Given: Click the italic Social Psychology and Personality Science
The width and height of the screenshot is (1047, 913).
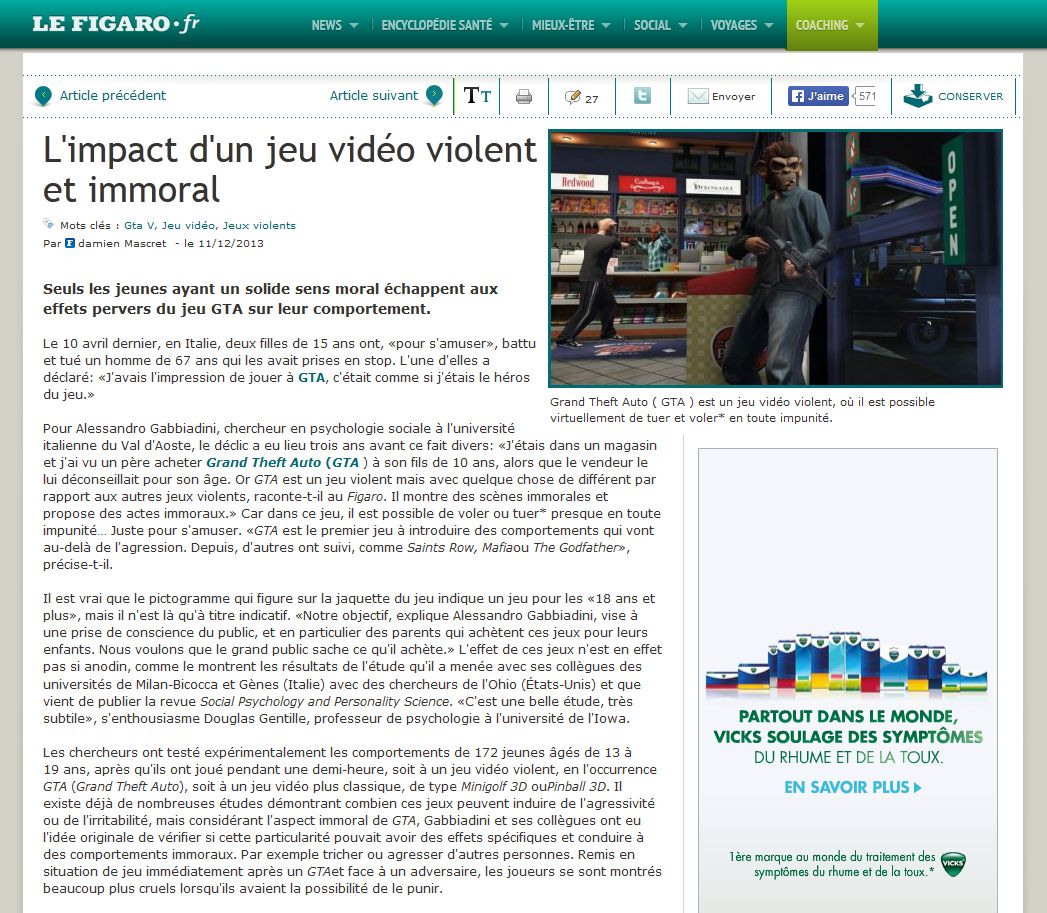Looking at the screenshot, I should click(x=325, y=701).
